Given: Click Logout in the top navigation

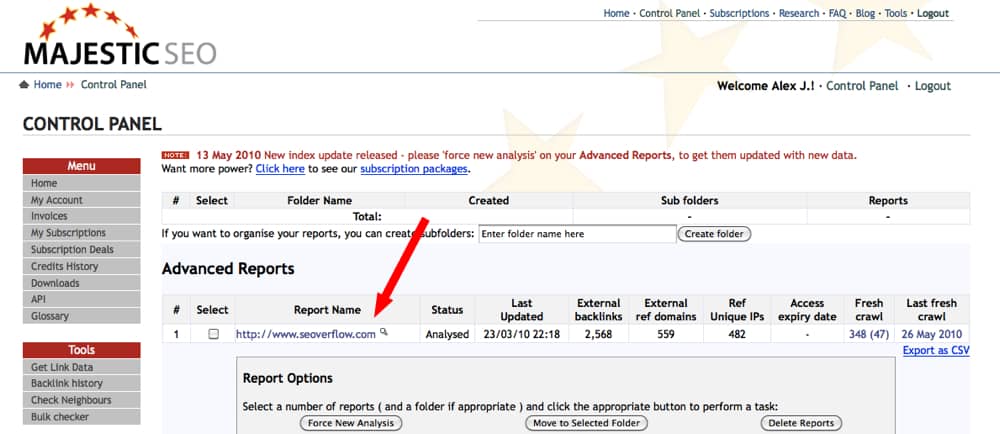Looking at the screenshot, I should point(933,13).
